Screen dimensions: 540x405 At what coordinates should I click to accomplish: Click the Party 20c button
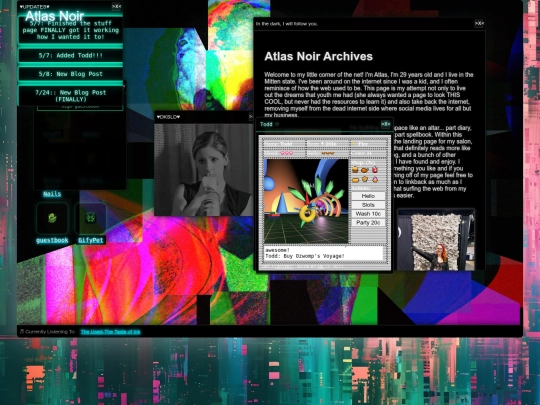pos(368,223)
